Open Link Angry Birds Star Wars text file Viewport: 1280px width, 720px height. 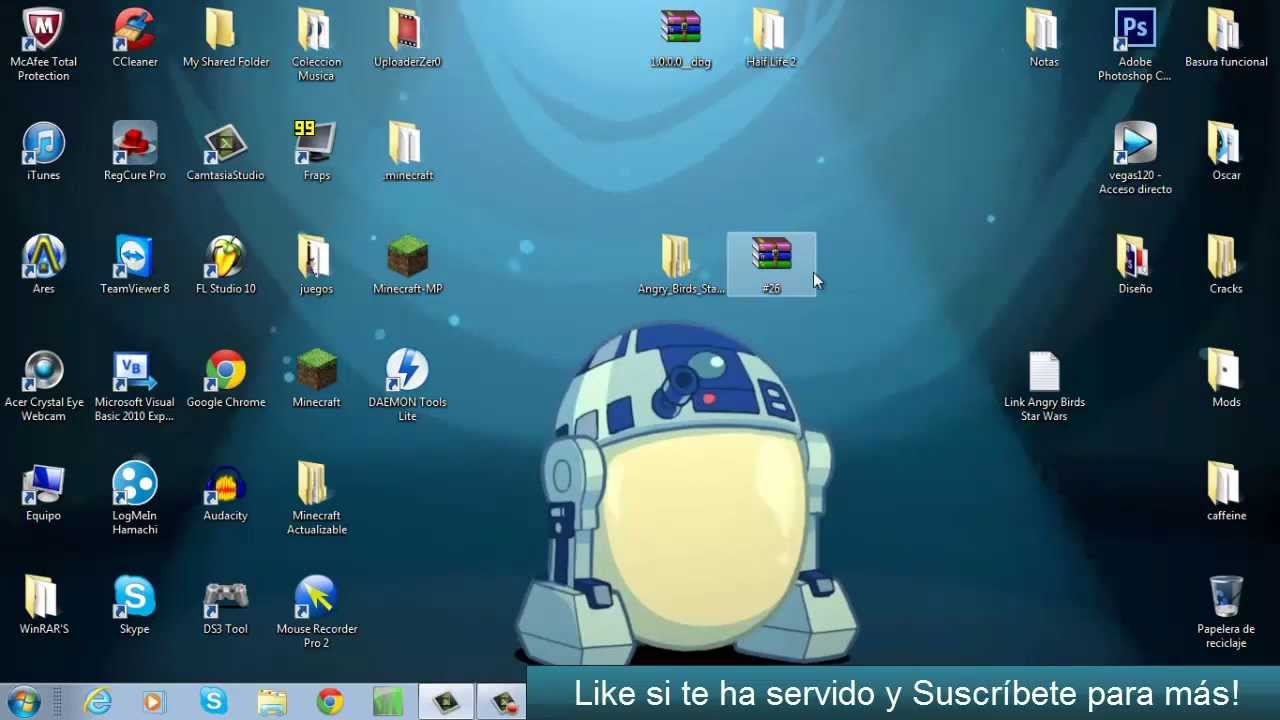[x=1044, y=385]
